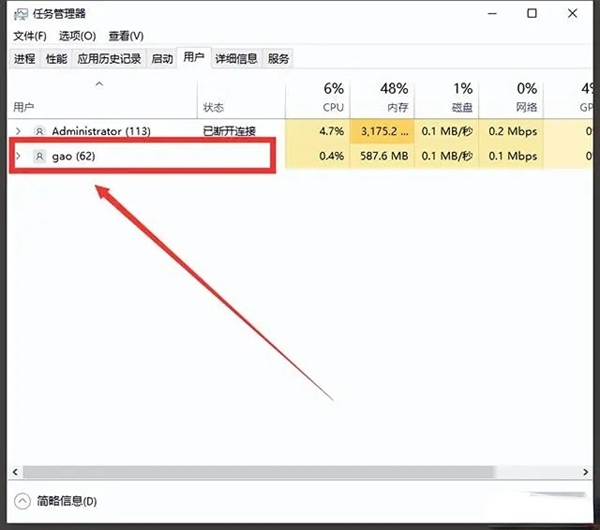Maximize the Task Manager window
The image size is (600, 530).
click(x=532, y=14)
